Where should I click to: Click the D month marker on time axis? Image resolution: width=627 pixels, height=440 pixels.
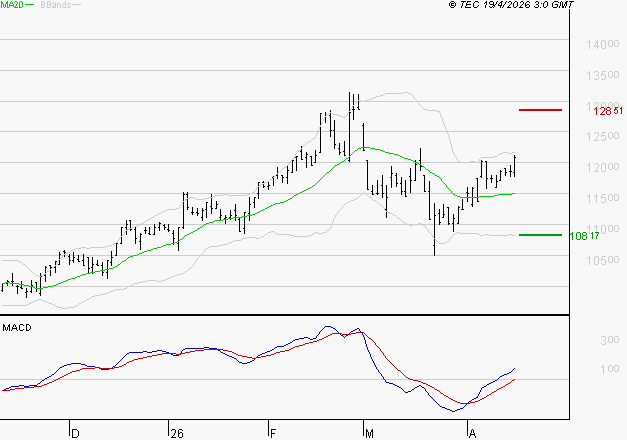tap(75, 433)
